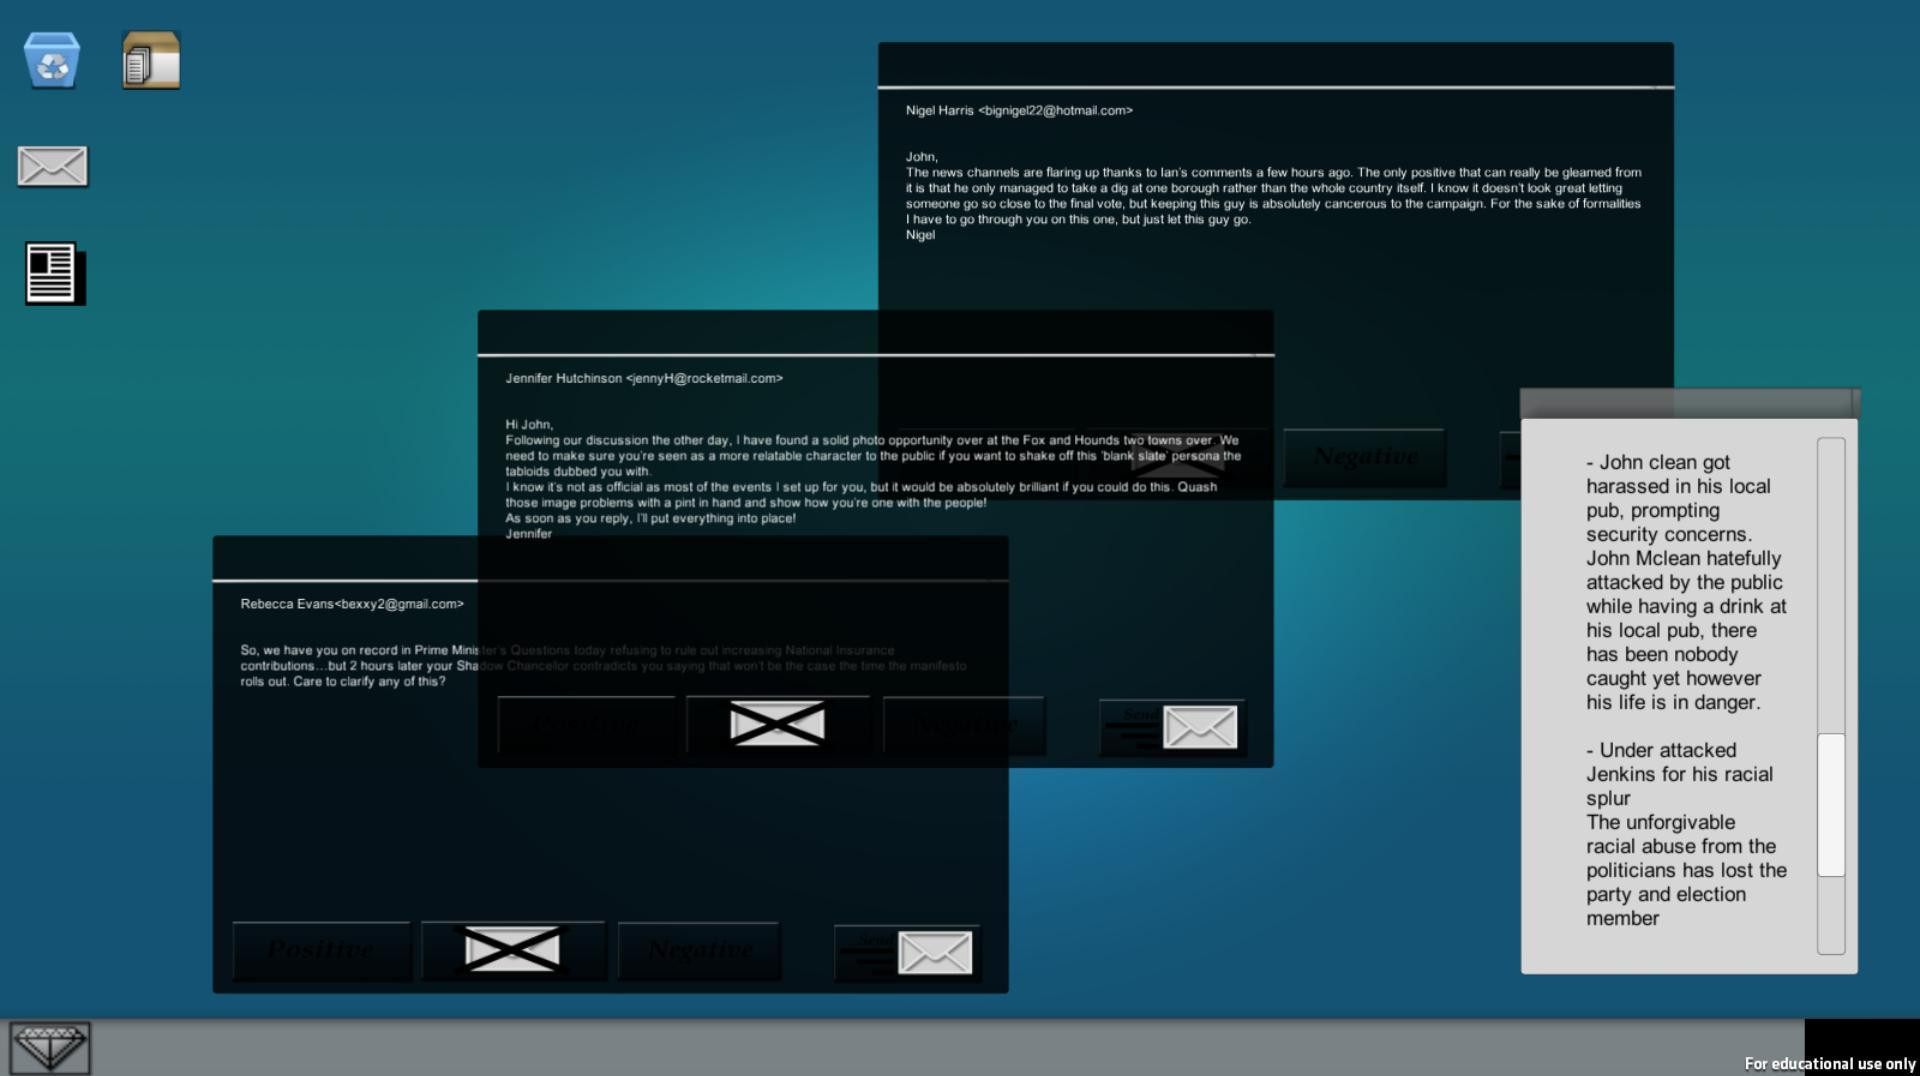Click the 'John,' greeting in Nigel's email

click(922, 157)
